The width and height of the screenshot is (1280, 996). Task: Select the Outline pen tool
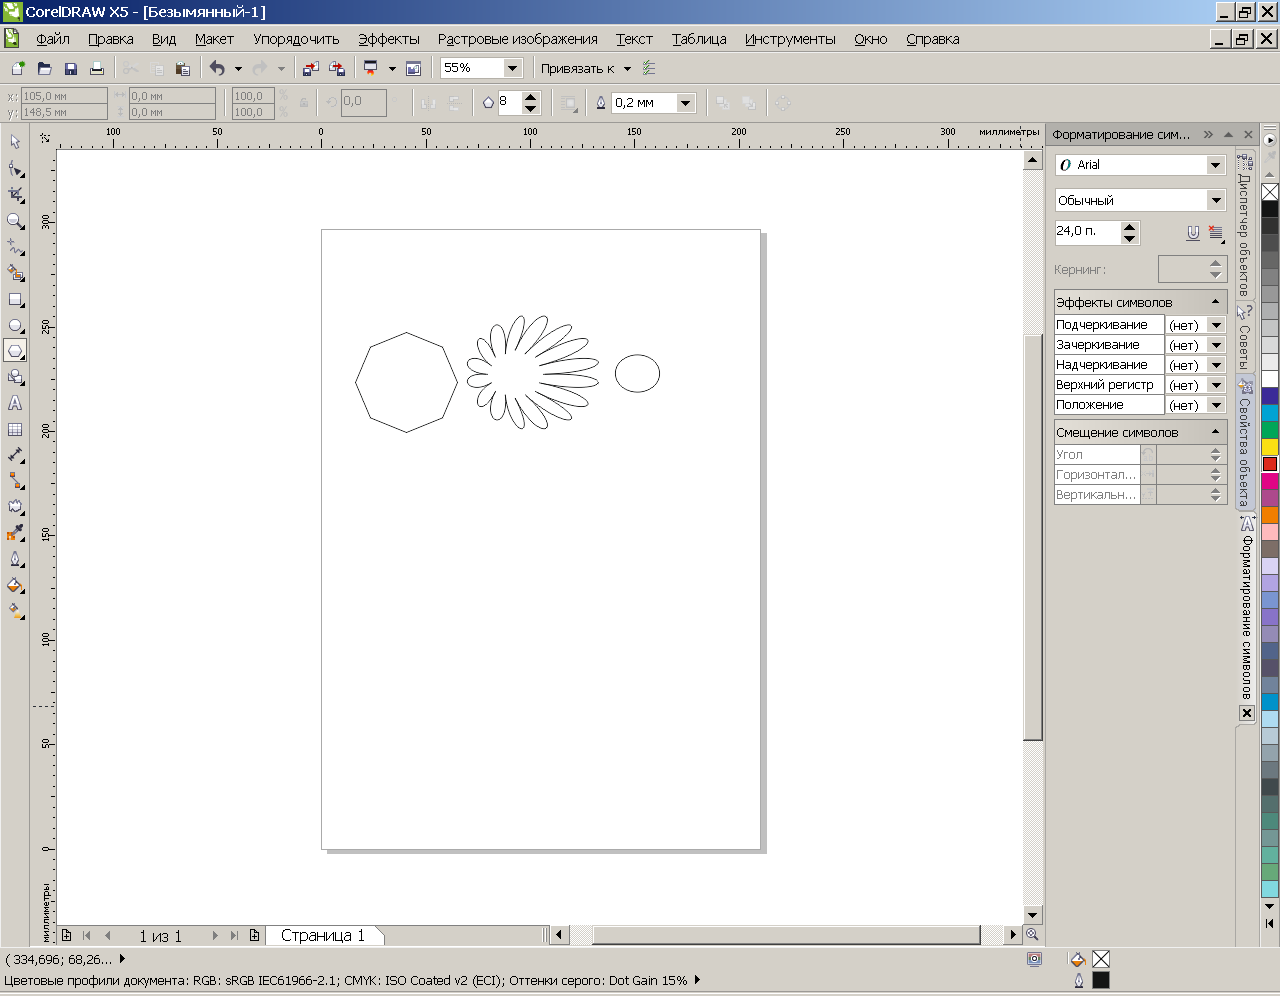point(15,559)
